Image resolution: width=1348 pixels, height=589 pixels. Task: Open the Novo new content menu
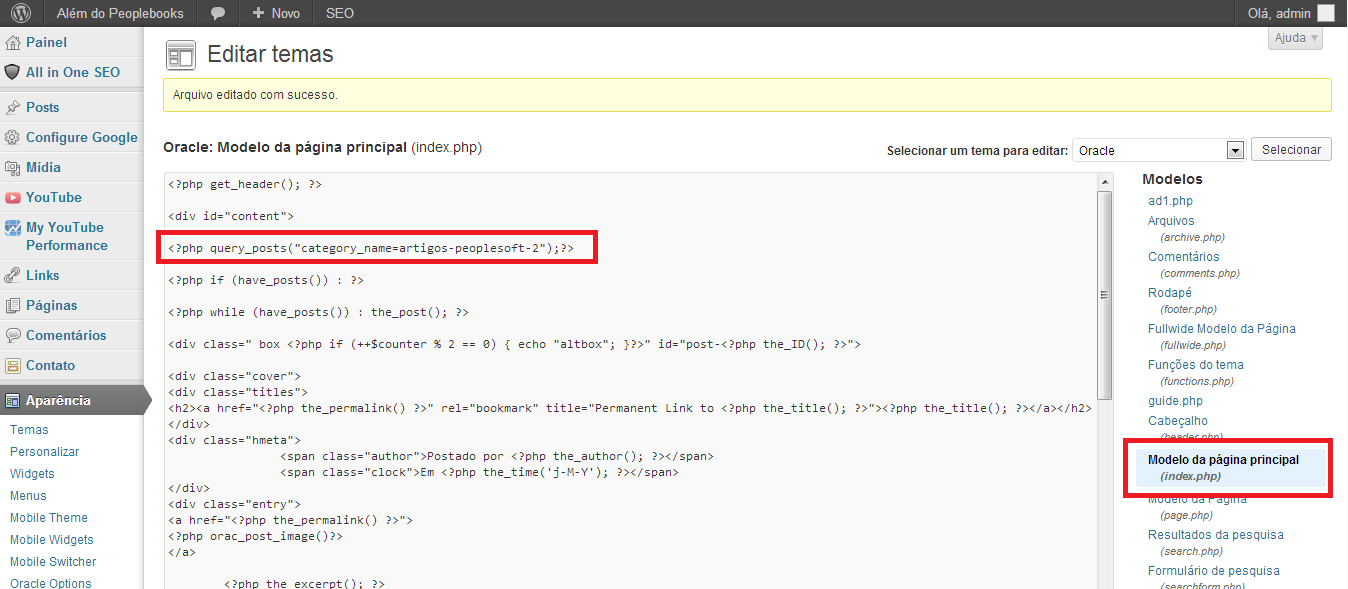pyautogui.click(x=276, y=14)
